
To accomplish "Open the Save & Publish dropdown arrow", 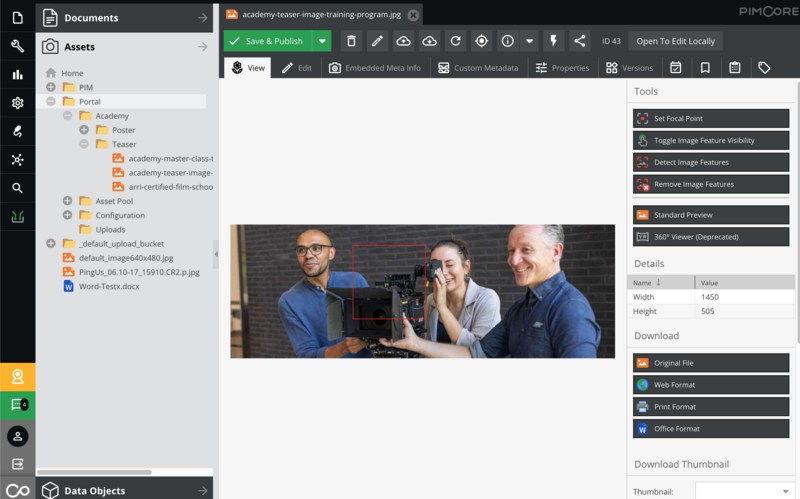I will click(322, 41).
